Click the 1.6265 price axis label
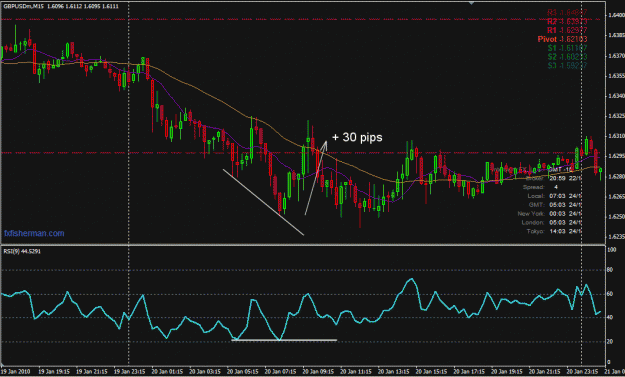The width and height of the screenshot is (625, 377). pos(616,196)
